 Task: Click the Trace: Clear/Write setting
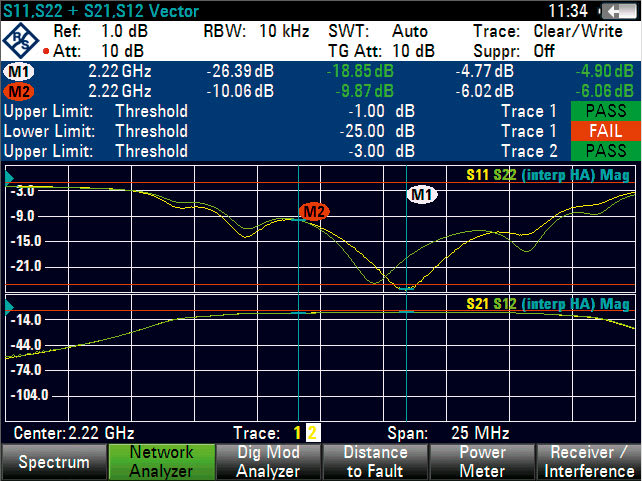click(548, 31)
